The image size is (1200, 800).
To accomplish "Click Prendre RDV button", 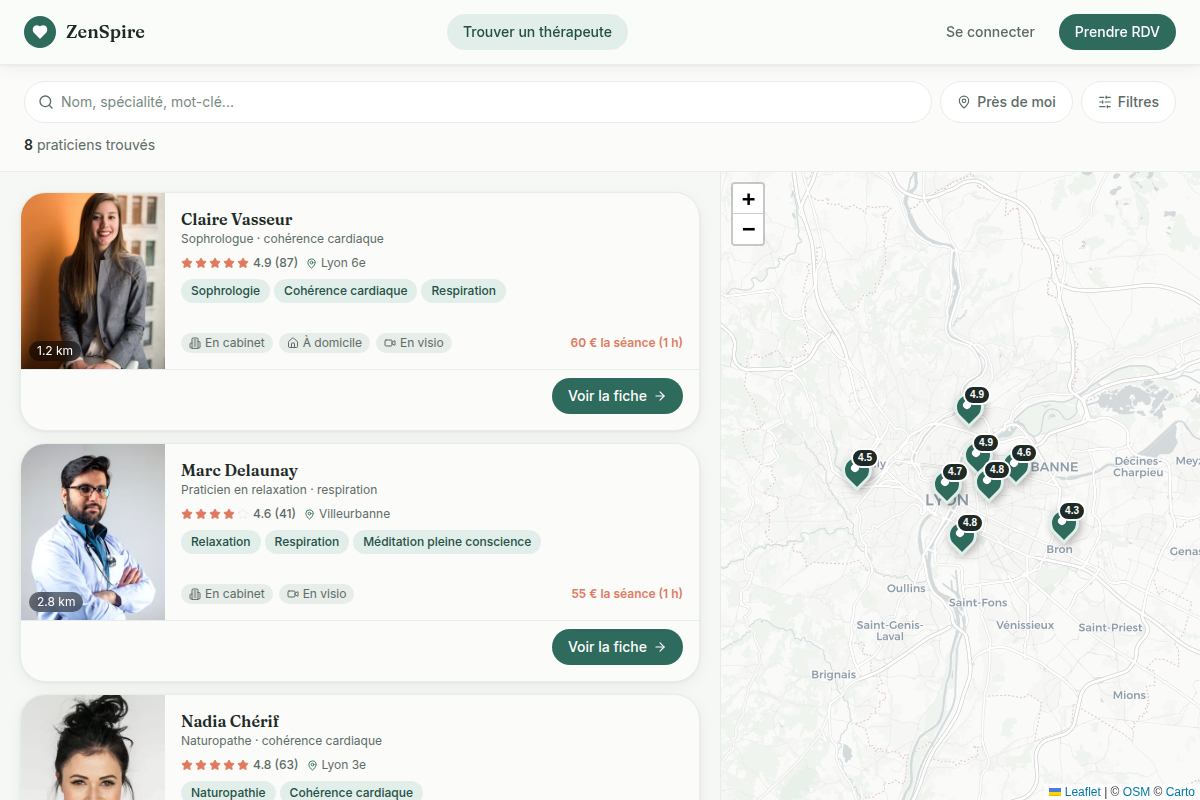I will pyautogui.click(x=1117, y=32).
